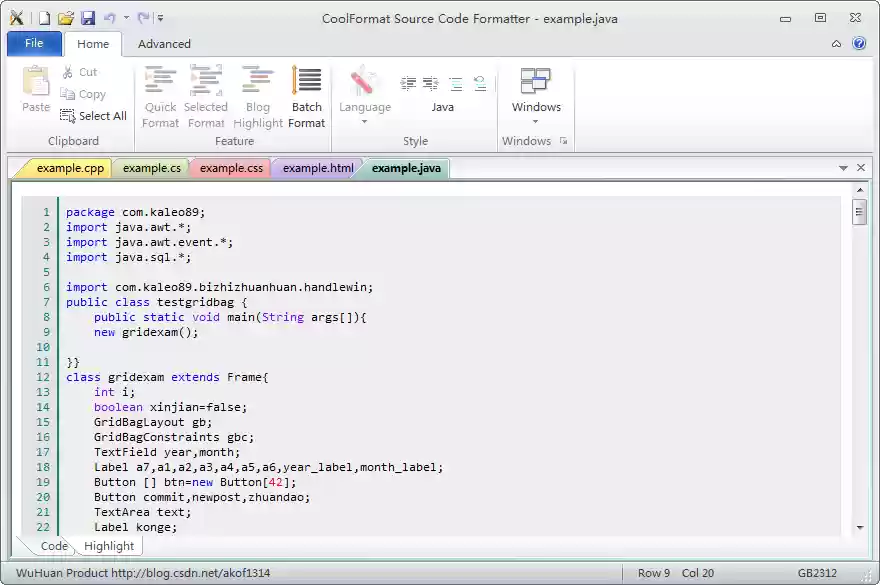Switch to the Advanced ribbon tab
Screen dimensions: 880x585
(x=163, y=44)
